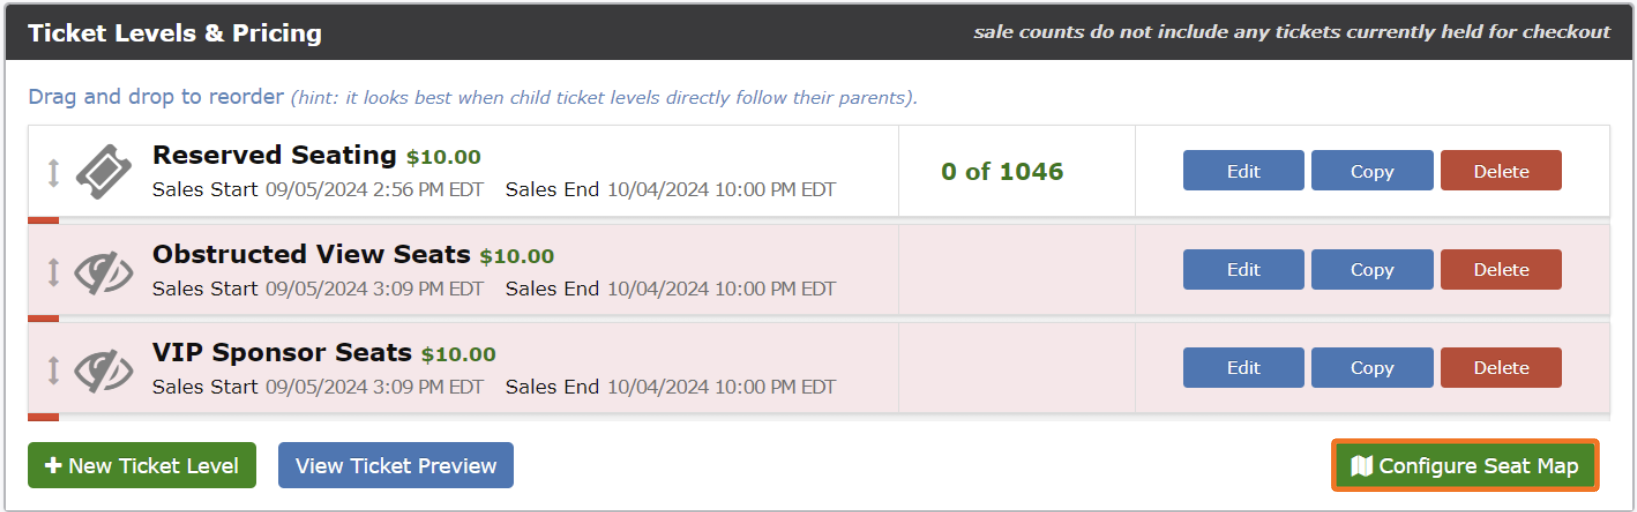Copy the Reserved Seating ticket level

pyautogui.click(x=1371, y=171)
